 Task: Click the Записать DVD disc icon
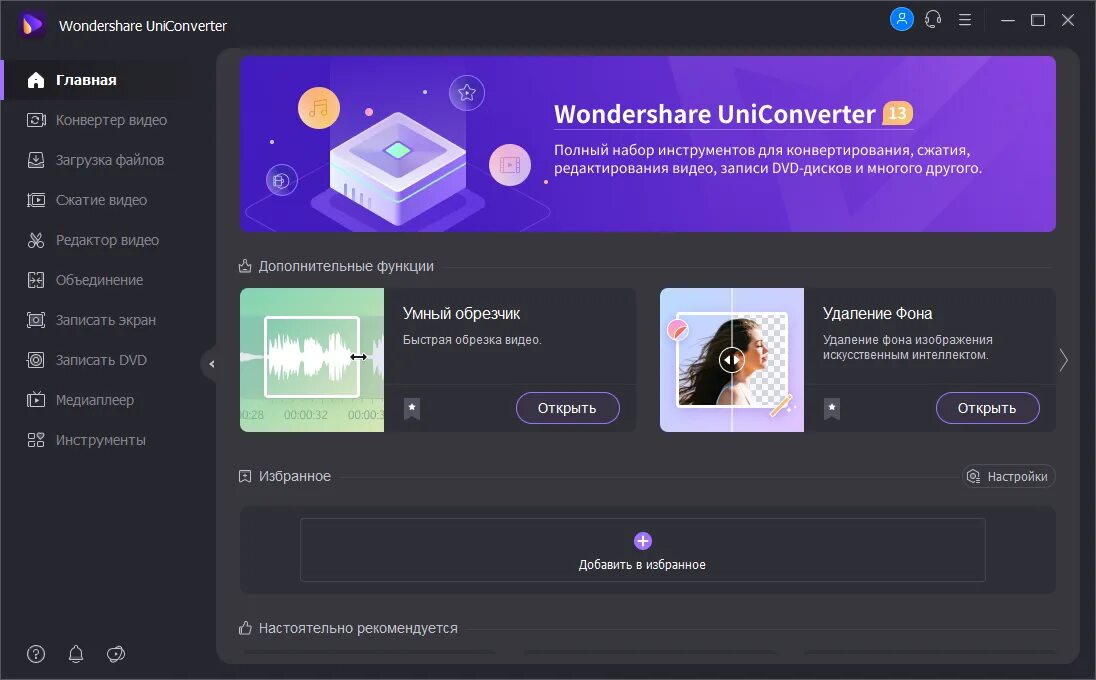tap(36, 360)
